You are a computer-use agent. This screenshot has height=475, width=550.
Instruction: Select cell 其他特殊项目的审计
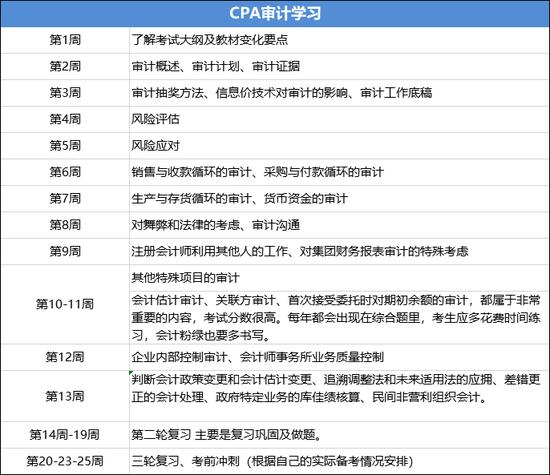click(339, 278)
